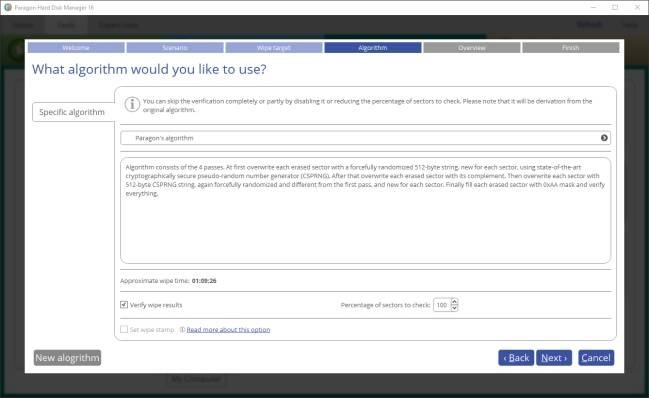Proceed with the Next button
649x398 pixels.
554,358
